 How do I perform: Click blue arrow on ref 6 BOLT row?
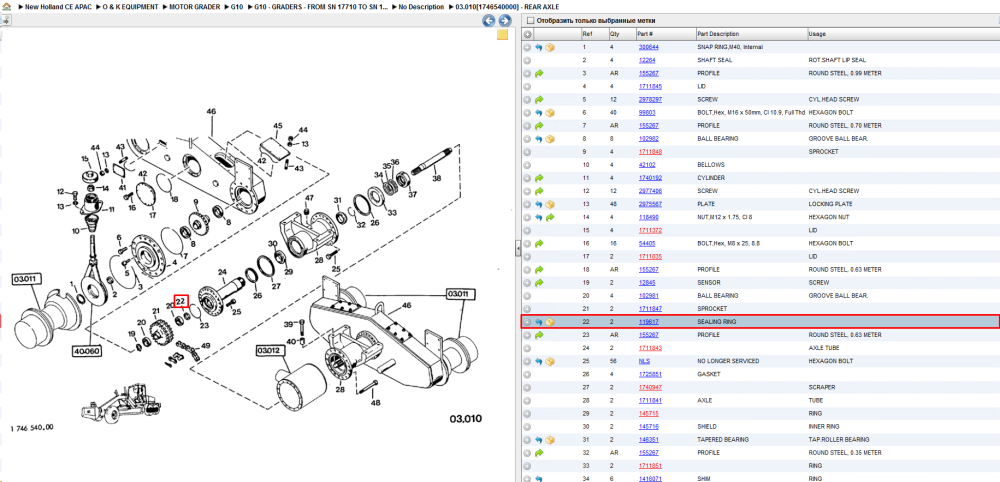539,112
